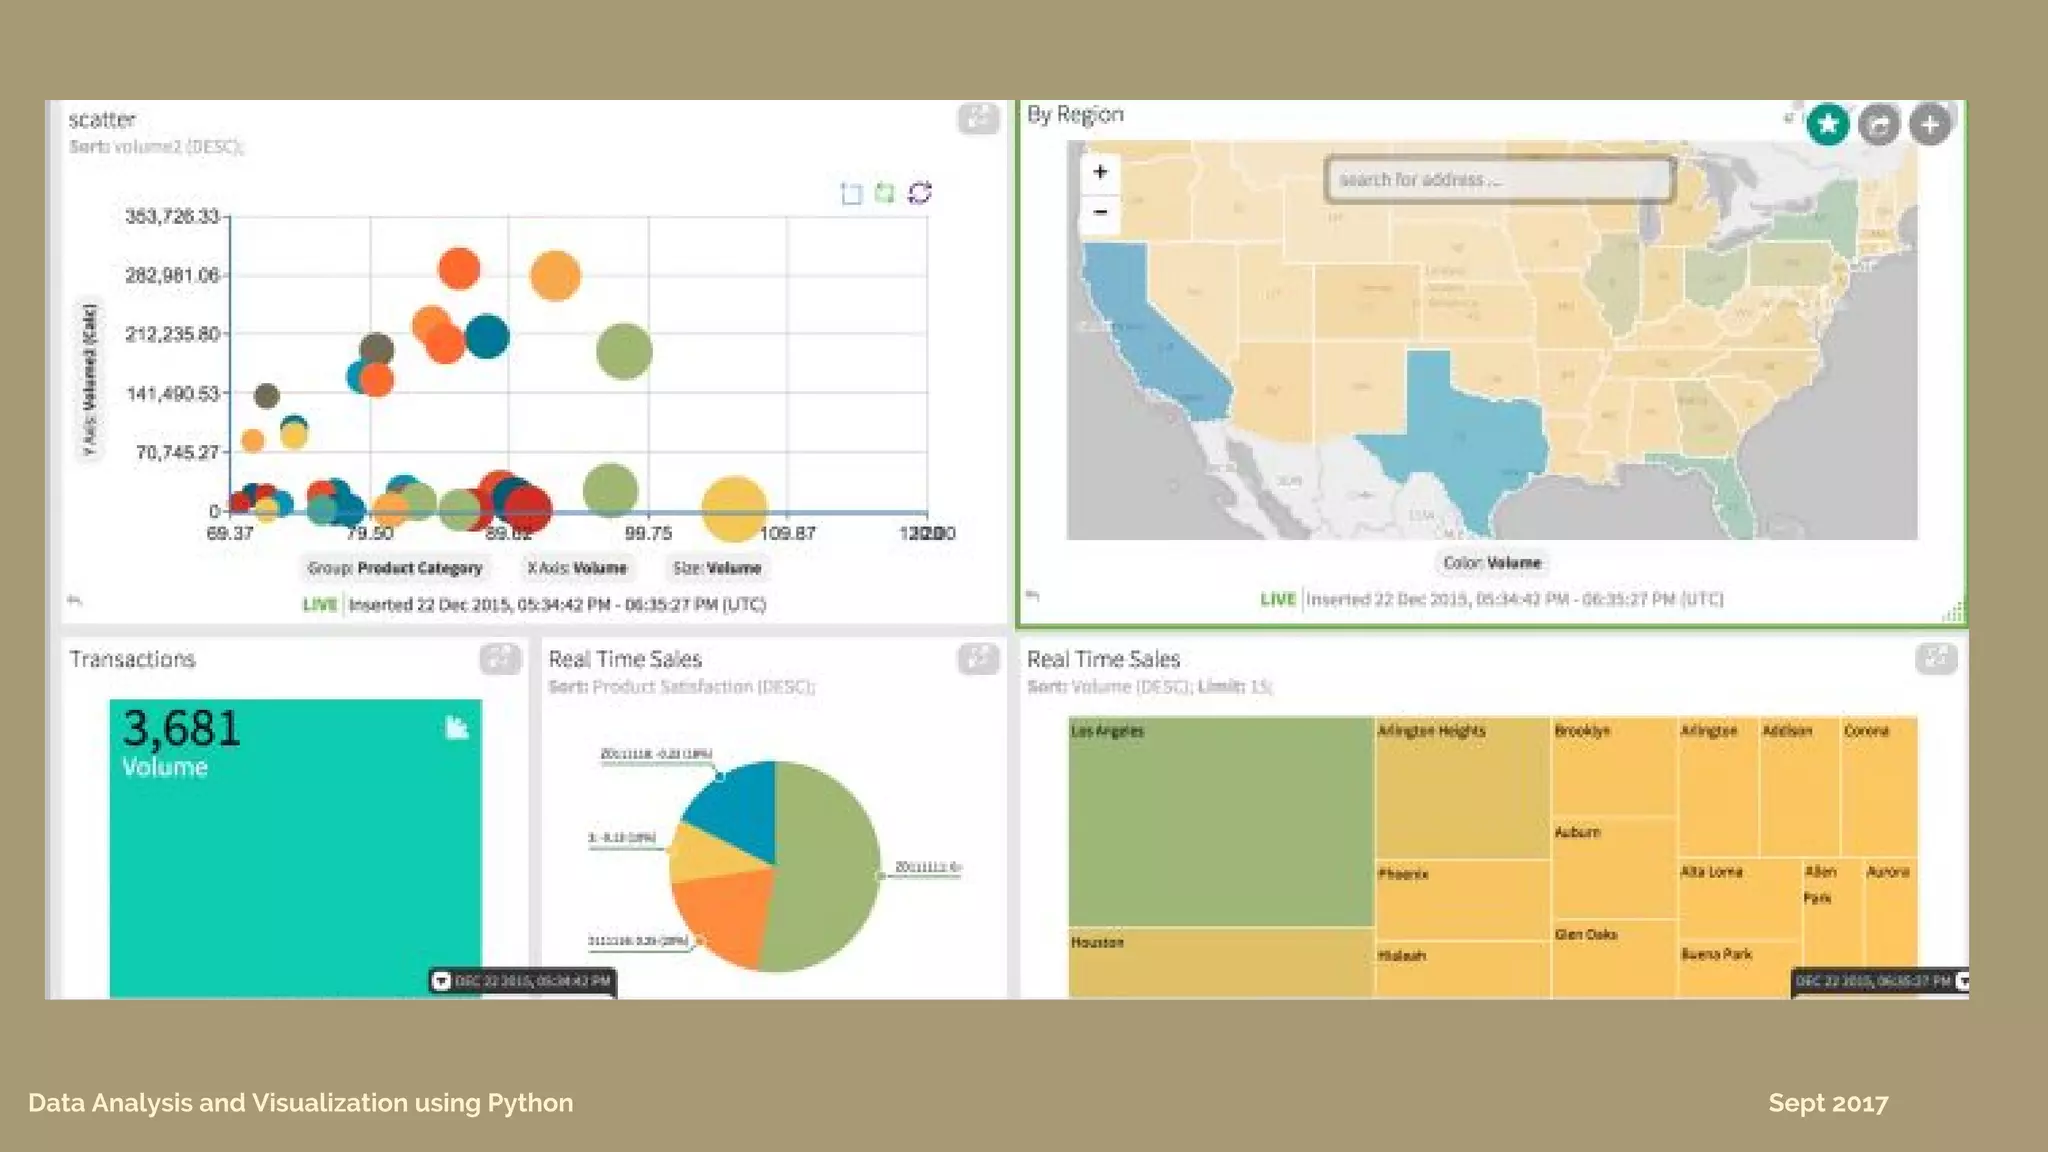Image resolution: width=2048 pixels, height=1152 pixels.
Task: Click the Addison treemap block
Action: tap(1799, 786)
